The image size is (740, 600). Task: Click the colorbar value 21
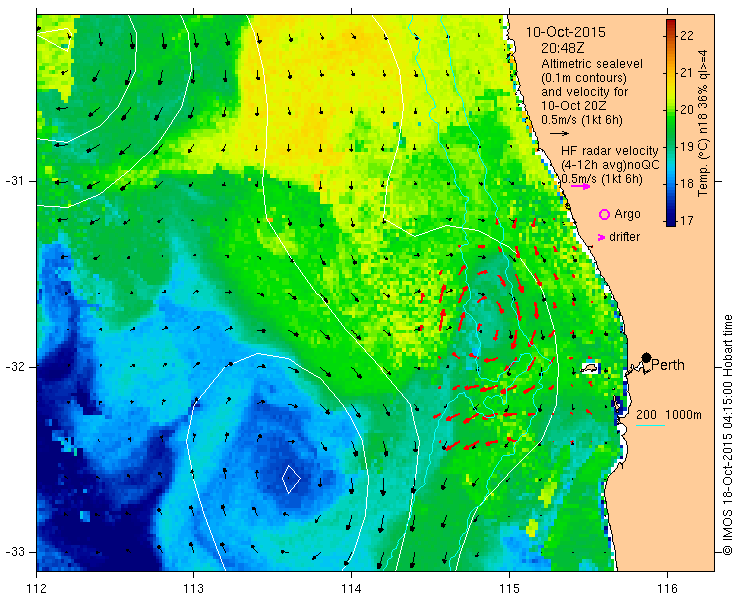click(687, 73)
